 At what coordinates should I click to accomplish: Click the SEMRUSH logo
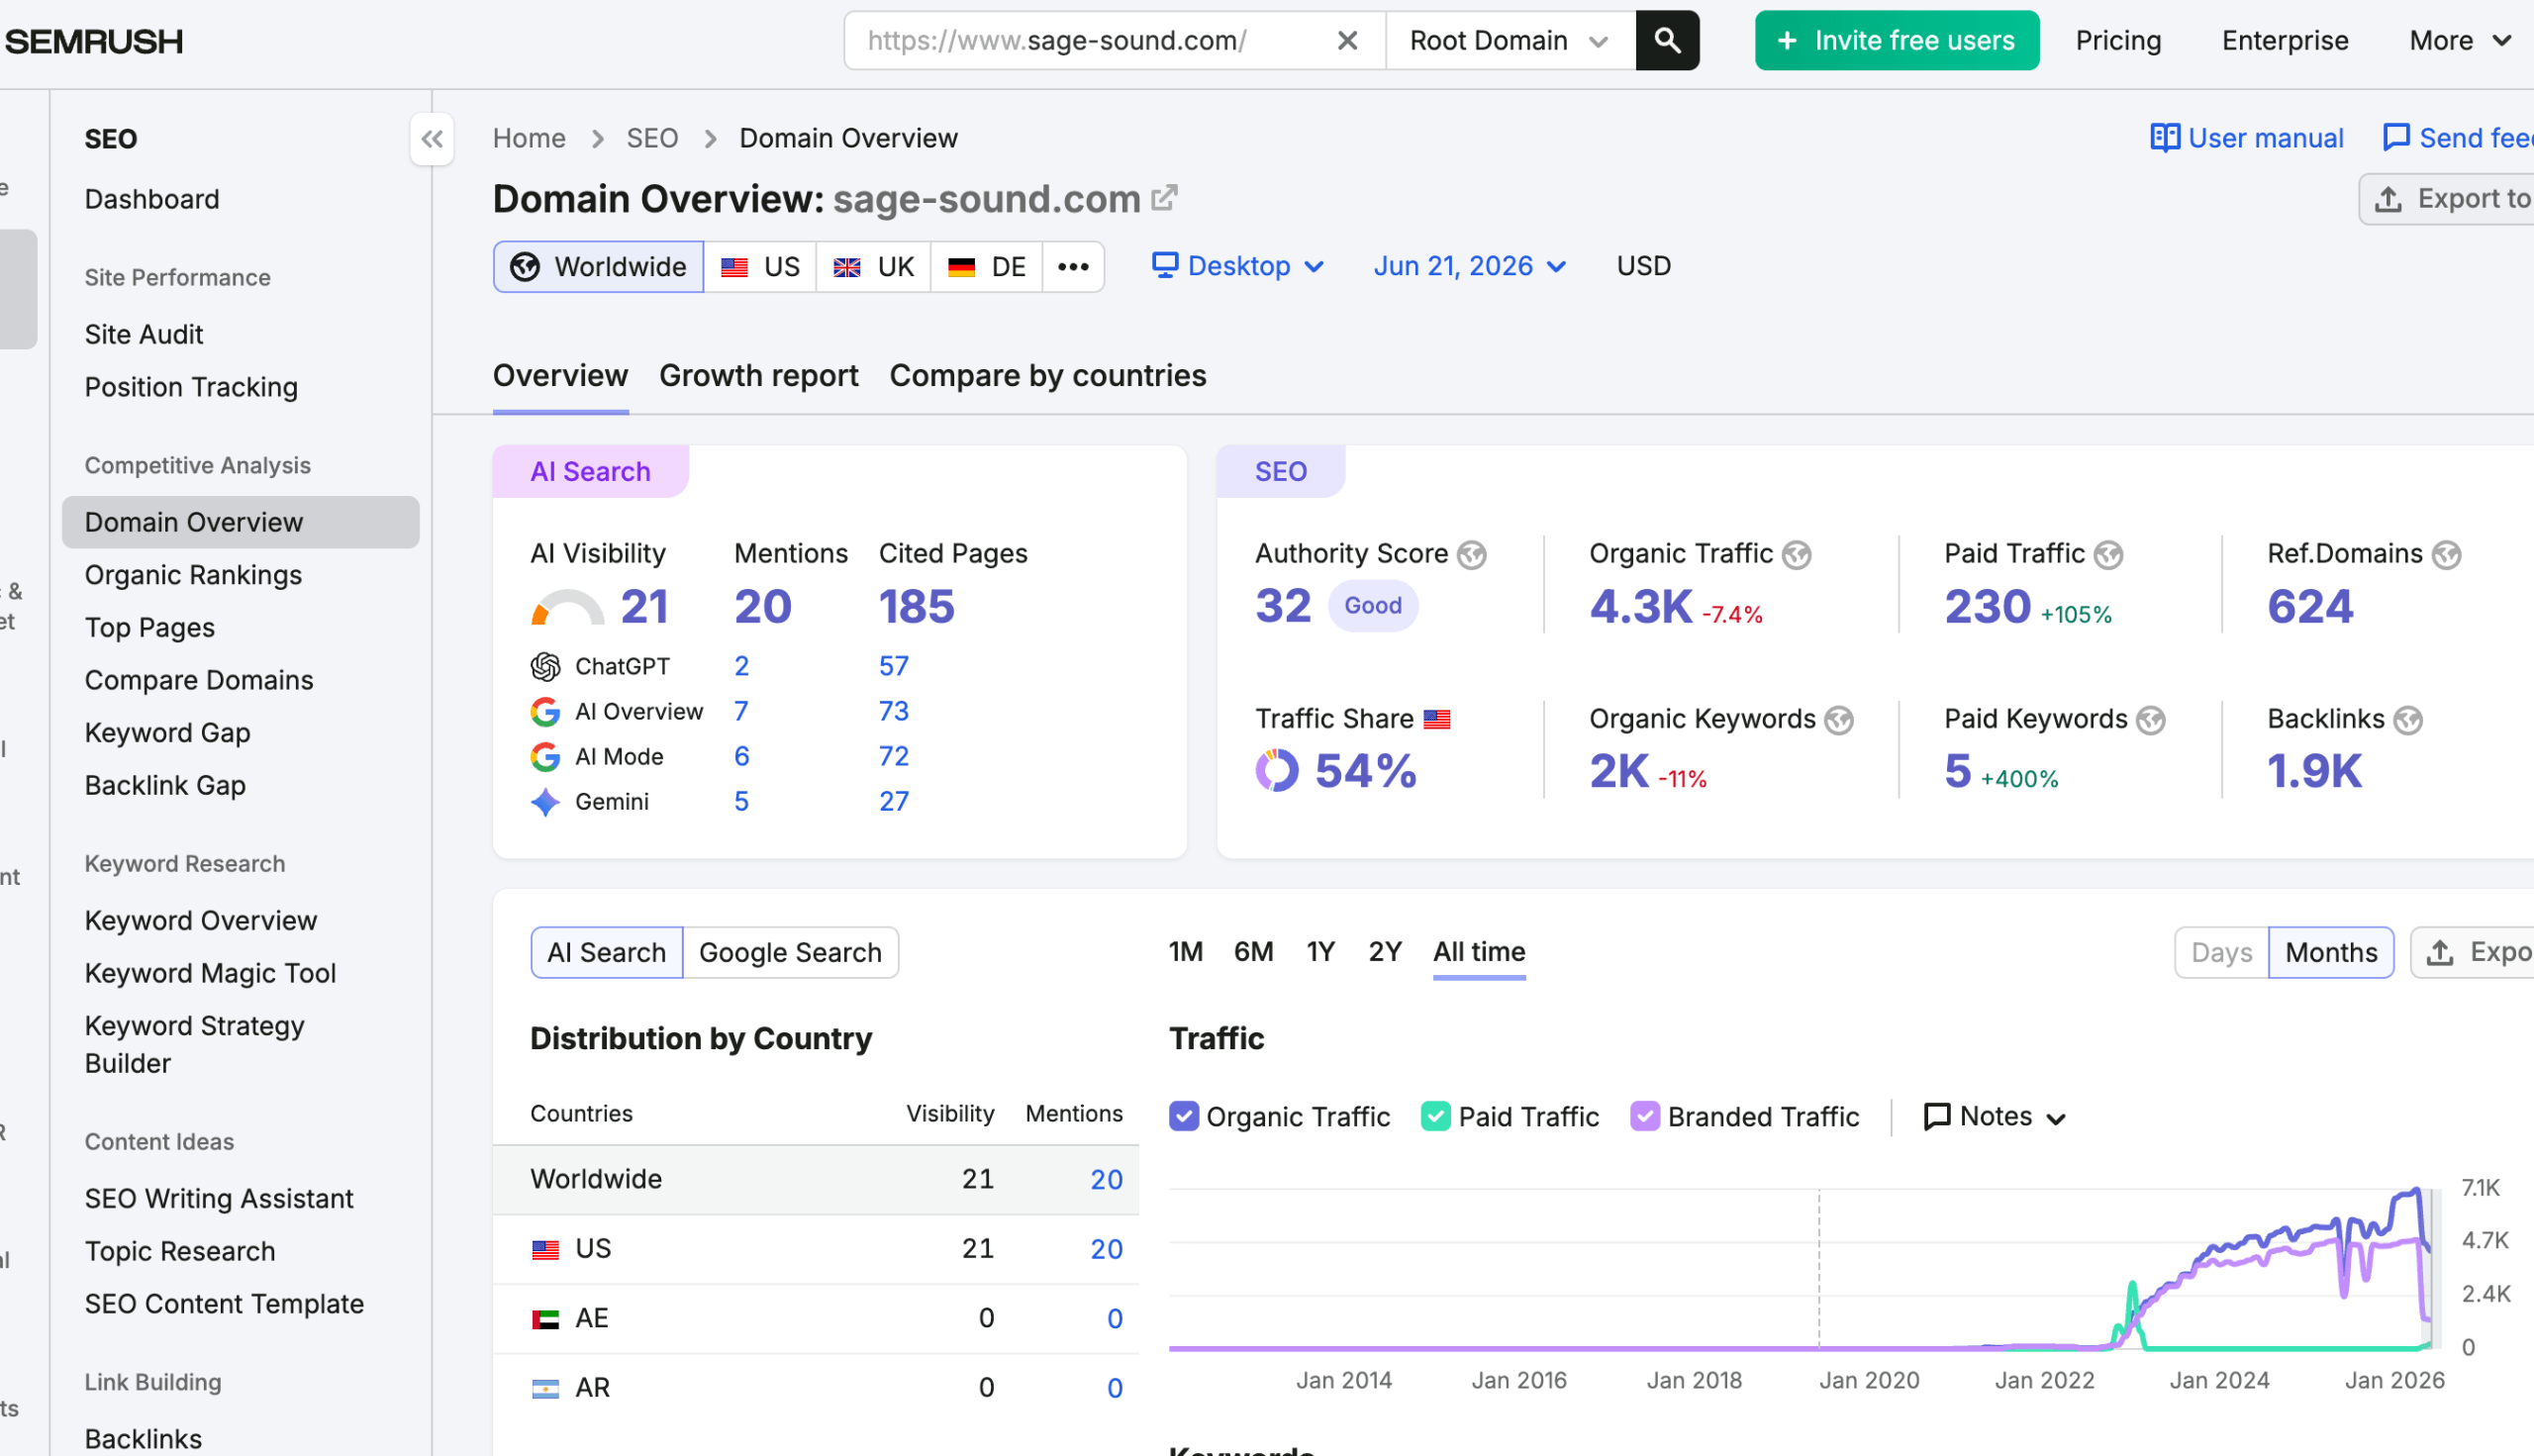point(94,41)
